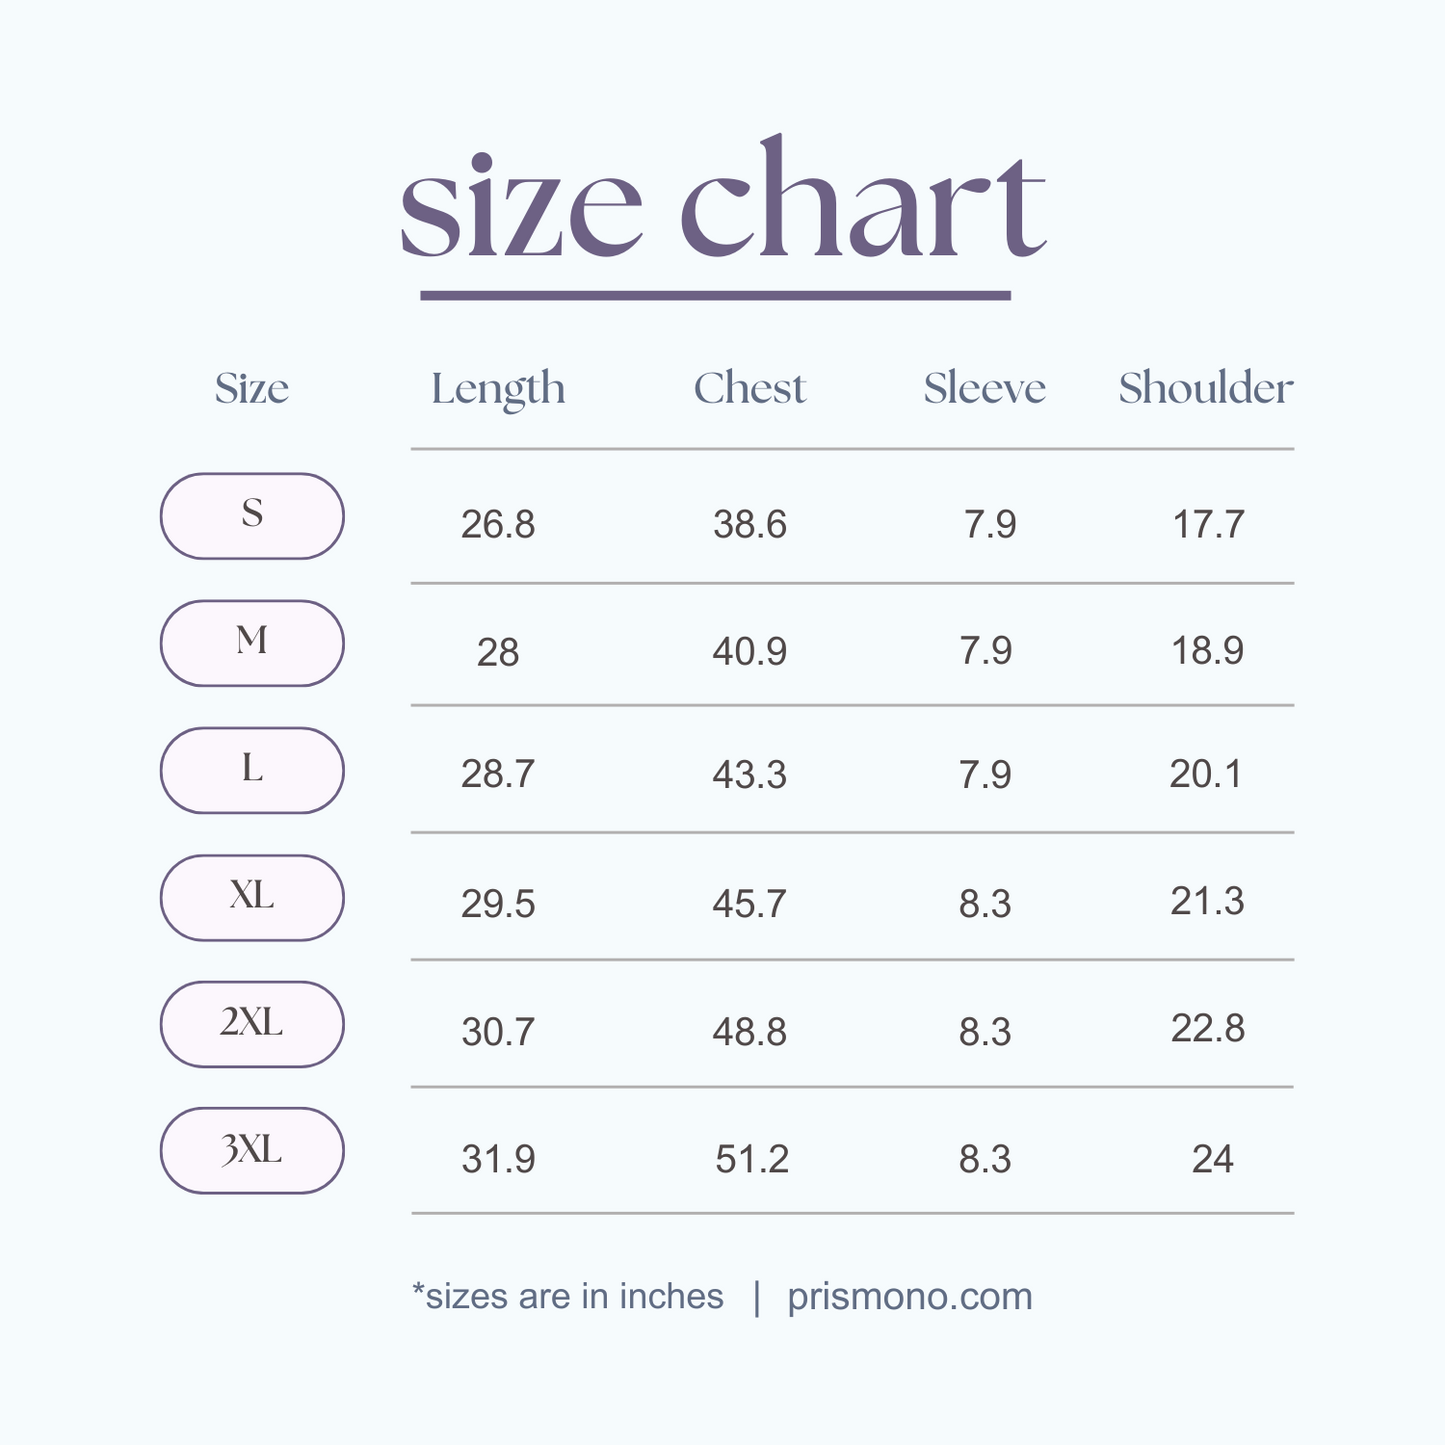Click the Length column header
This screenshot has width=1445, height=1445.
tap(498, 389)
